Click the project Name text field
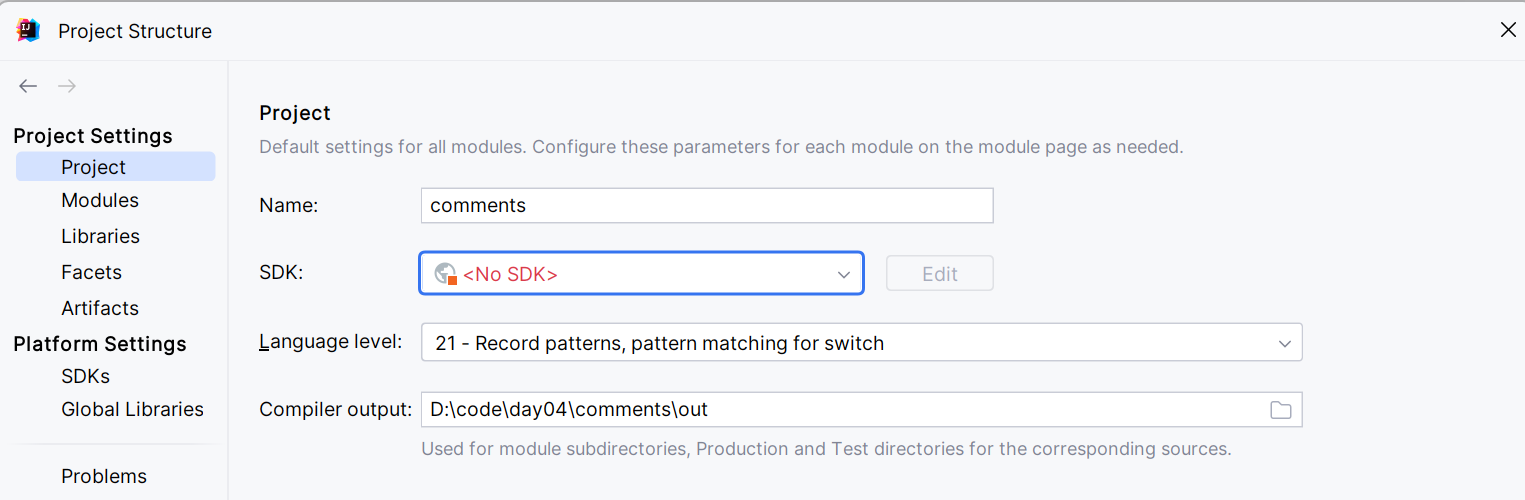The width and height of the screenshot is (1525, 500). pyautogui.click(x=706, y=206)
